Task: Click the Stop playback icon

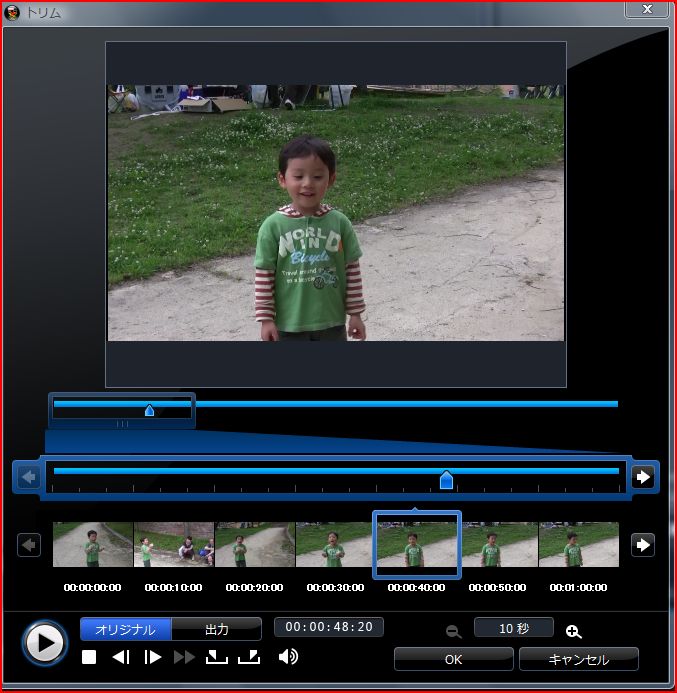Action: click(x=89, y=657)
